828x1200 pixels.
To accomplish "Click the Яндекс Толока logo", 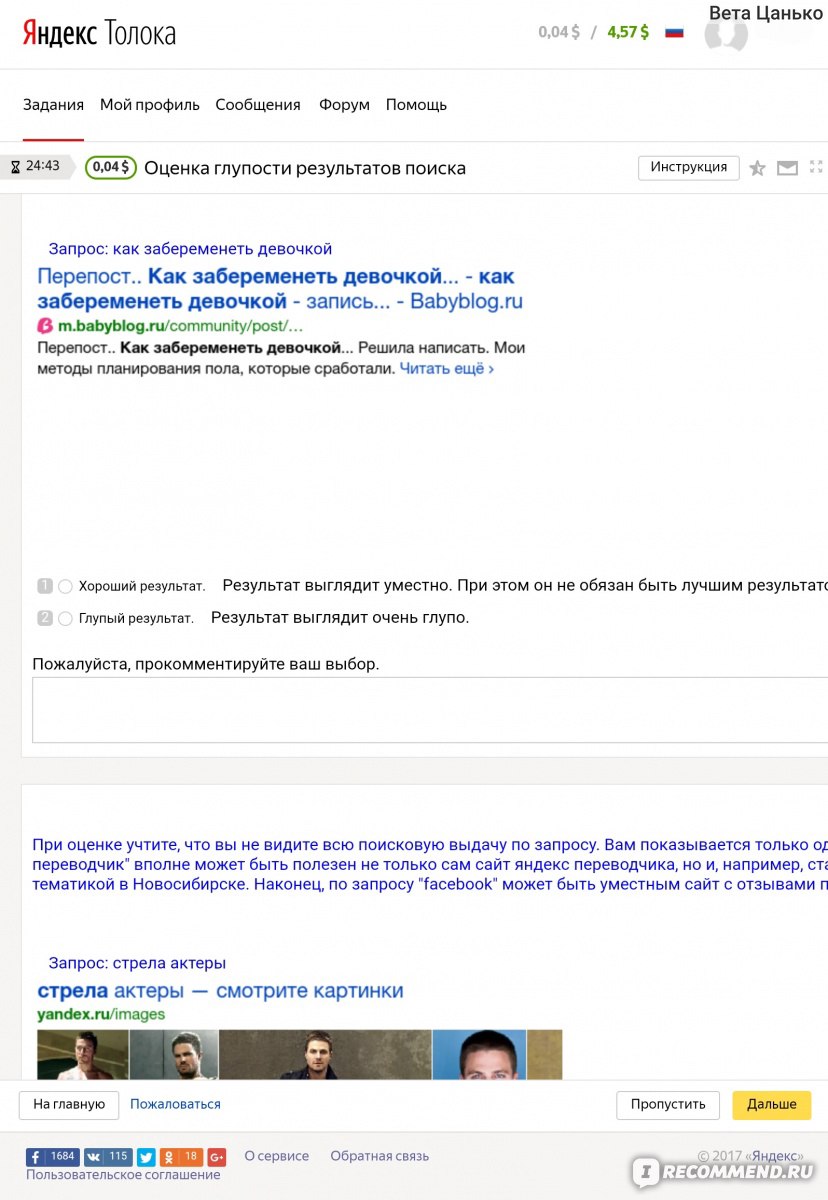I will pos(99,33).
